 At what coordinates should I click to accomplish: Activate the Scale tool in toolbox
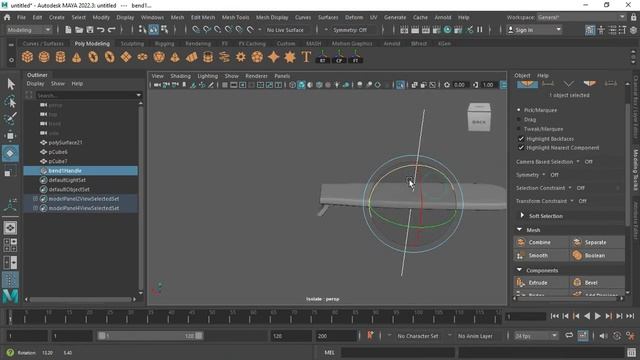[x=8, y=173]
